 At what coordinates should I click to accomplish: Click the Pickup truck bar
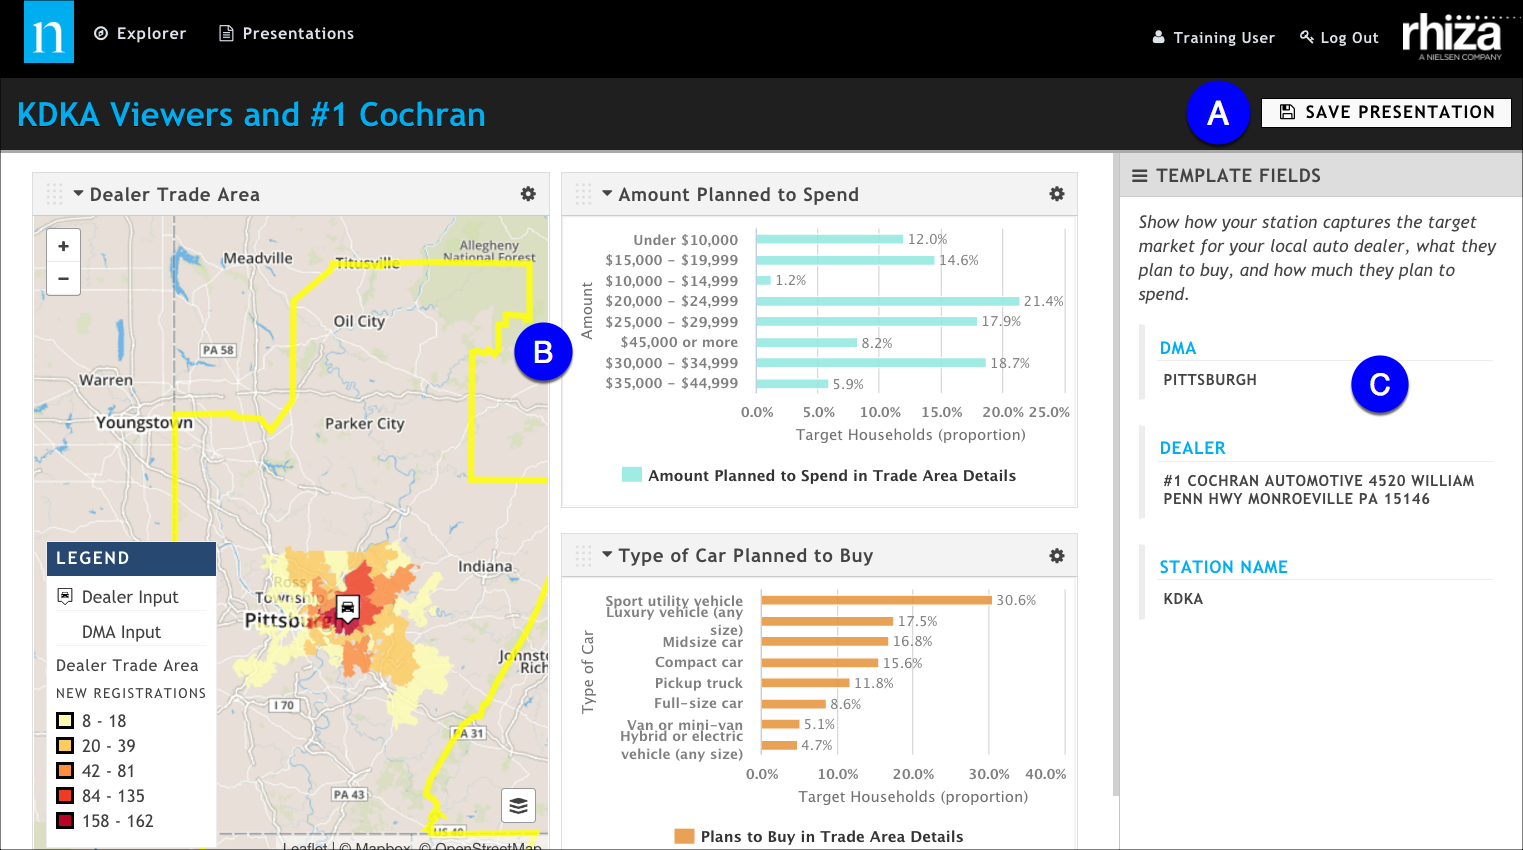pyautogui.click(x=805, y=683)
